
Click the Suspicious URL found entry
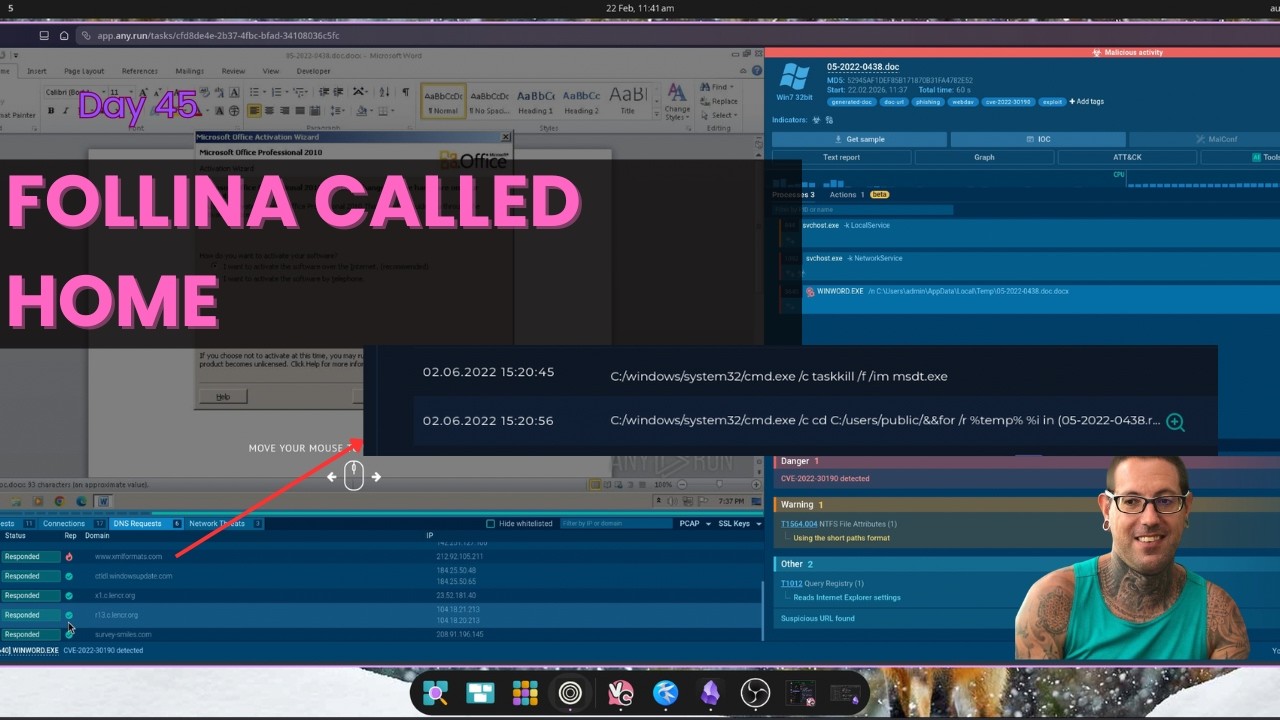[x=817, y=618]
